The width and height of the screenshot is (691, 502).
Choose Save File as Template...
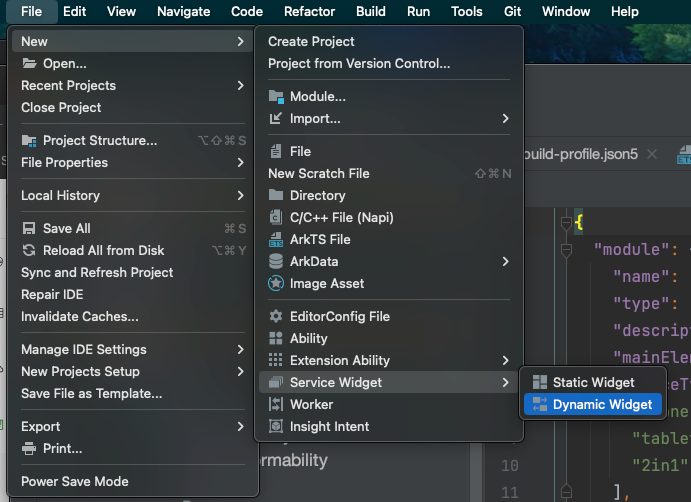click(x=132, y=394)
